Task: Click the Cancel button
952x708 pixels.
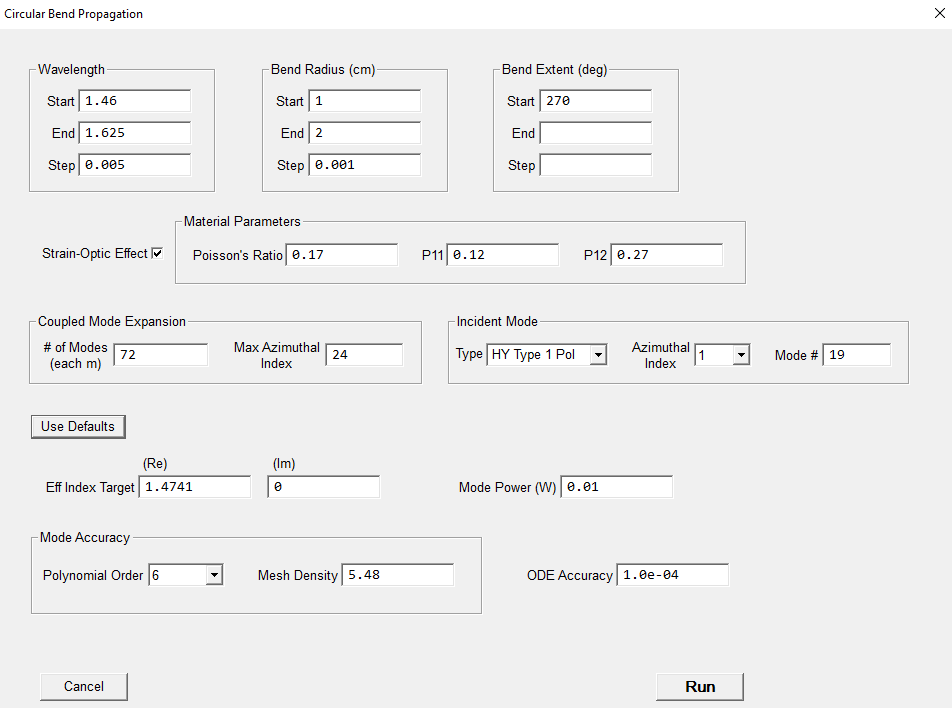Action: pos(84,687)
